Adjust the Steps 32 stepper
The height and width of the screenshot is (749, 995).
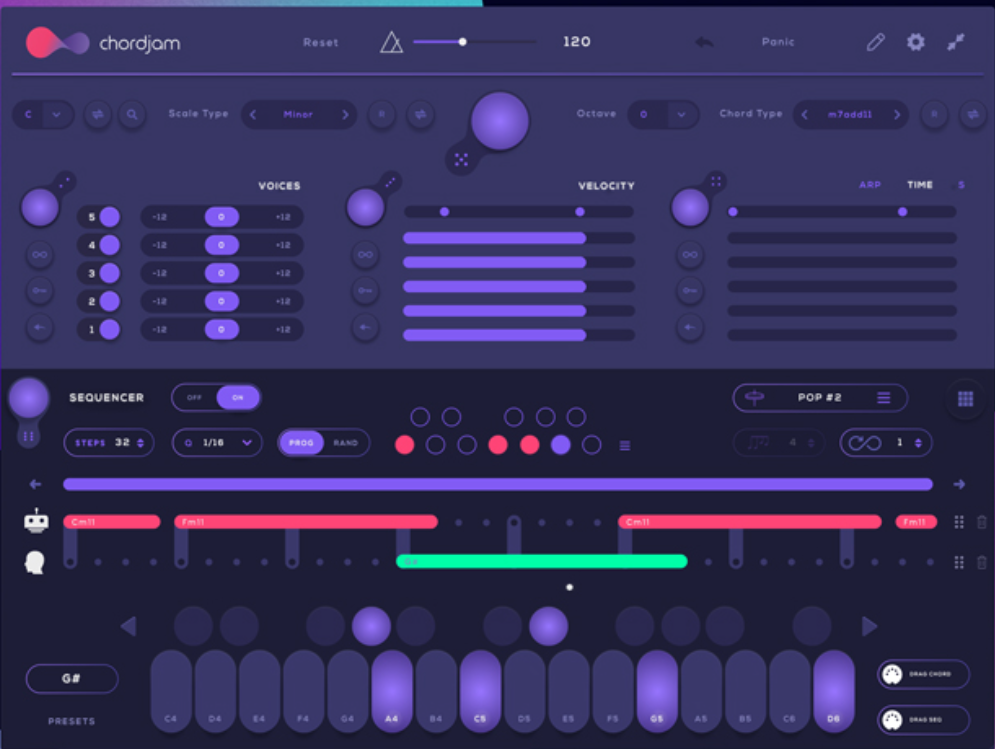pyautogui.click(x=140, y=442)
